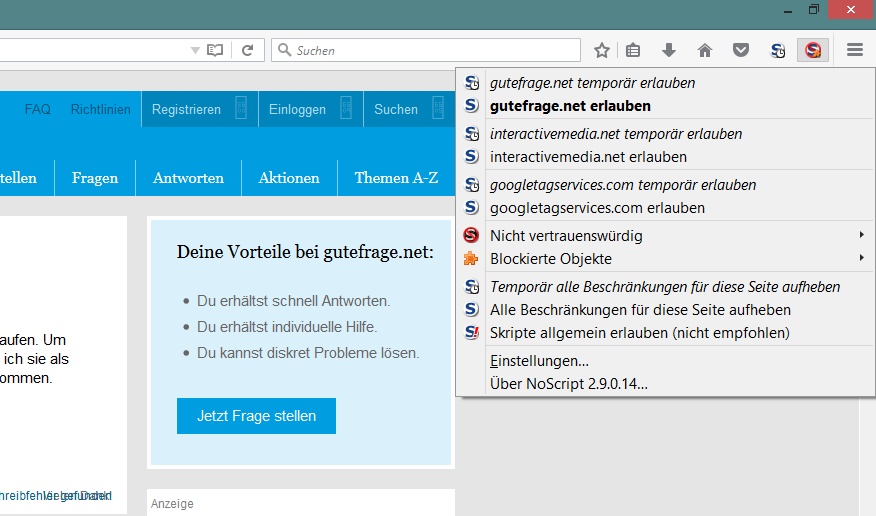Choose 'Skripte allgemein erlauben' menu option
Screen dimensions: 876x516
click(639, 333)
